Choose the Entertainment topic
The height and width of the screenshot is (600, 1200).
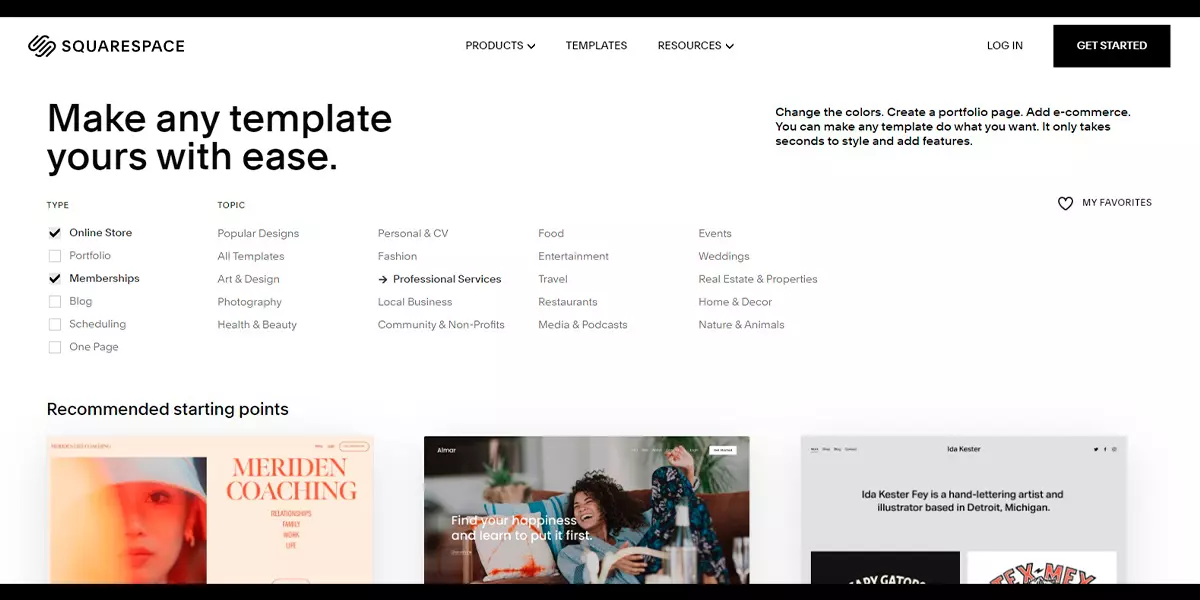coord(573,256)
